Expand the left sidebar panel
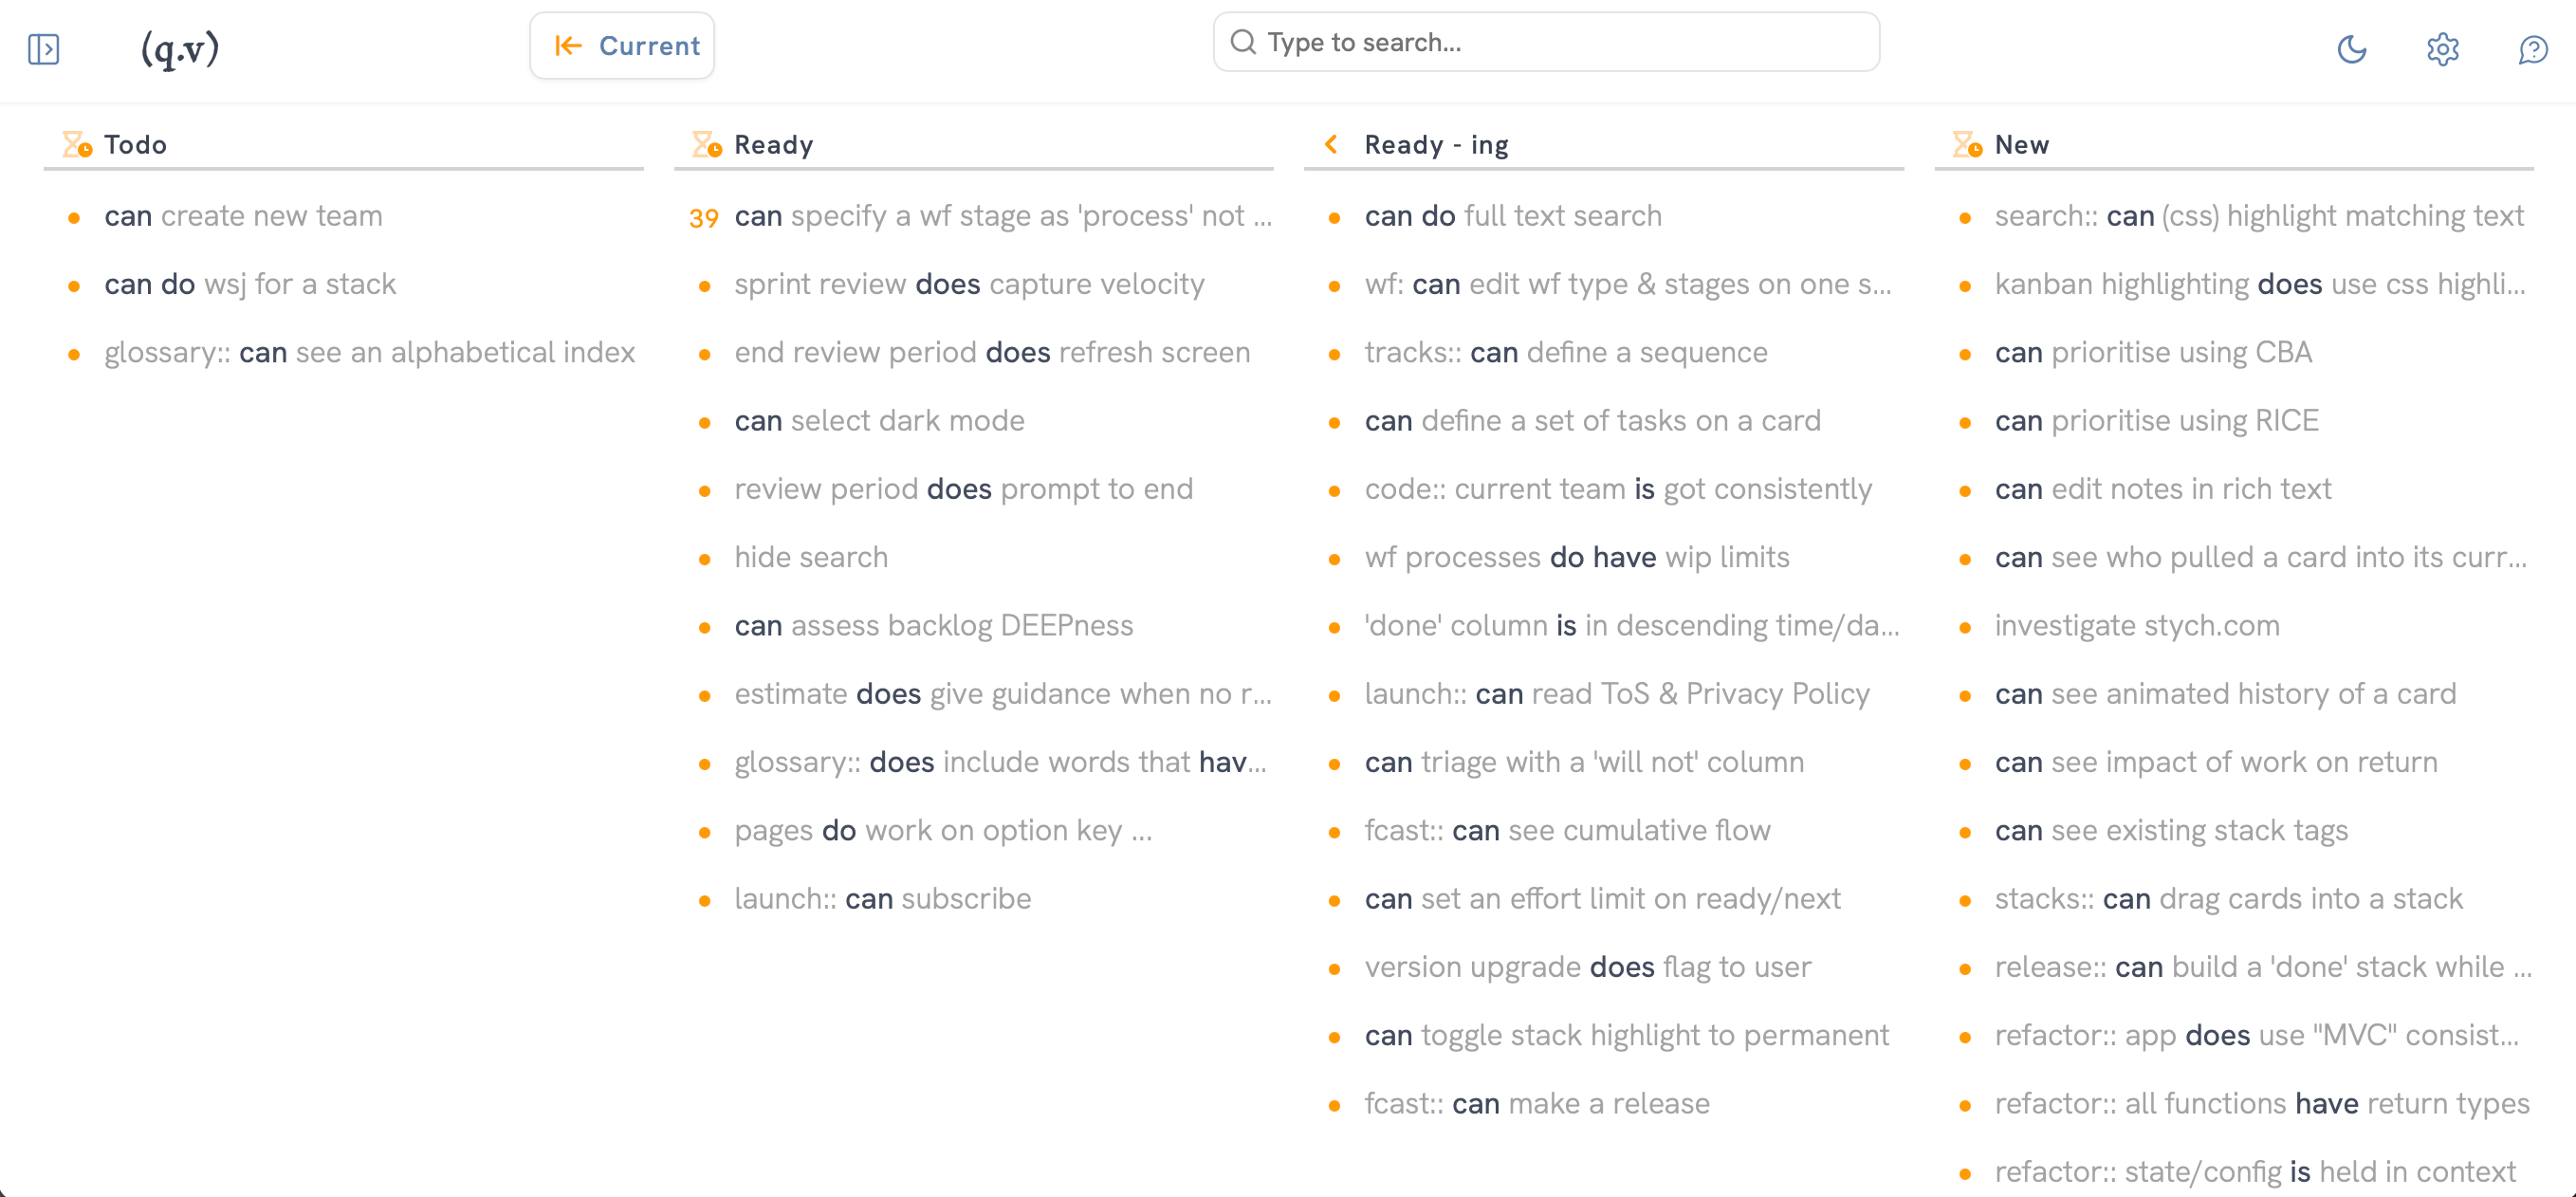Viewport: 2576px width, 1197px height. click(44, 48)
